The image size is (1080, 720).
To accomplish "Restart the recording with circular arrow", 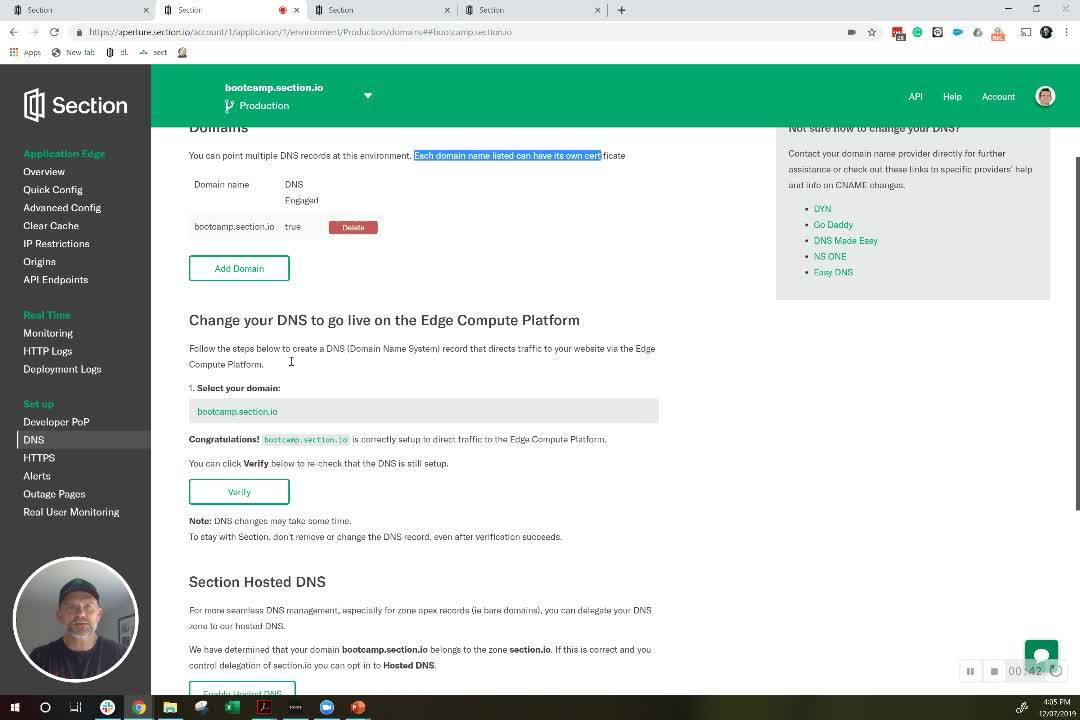I will (x=1056, y=671).
